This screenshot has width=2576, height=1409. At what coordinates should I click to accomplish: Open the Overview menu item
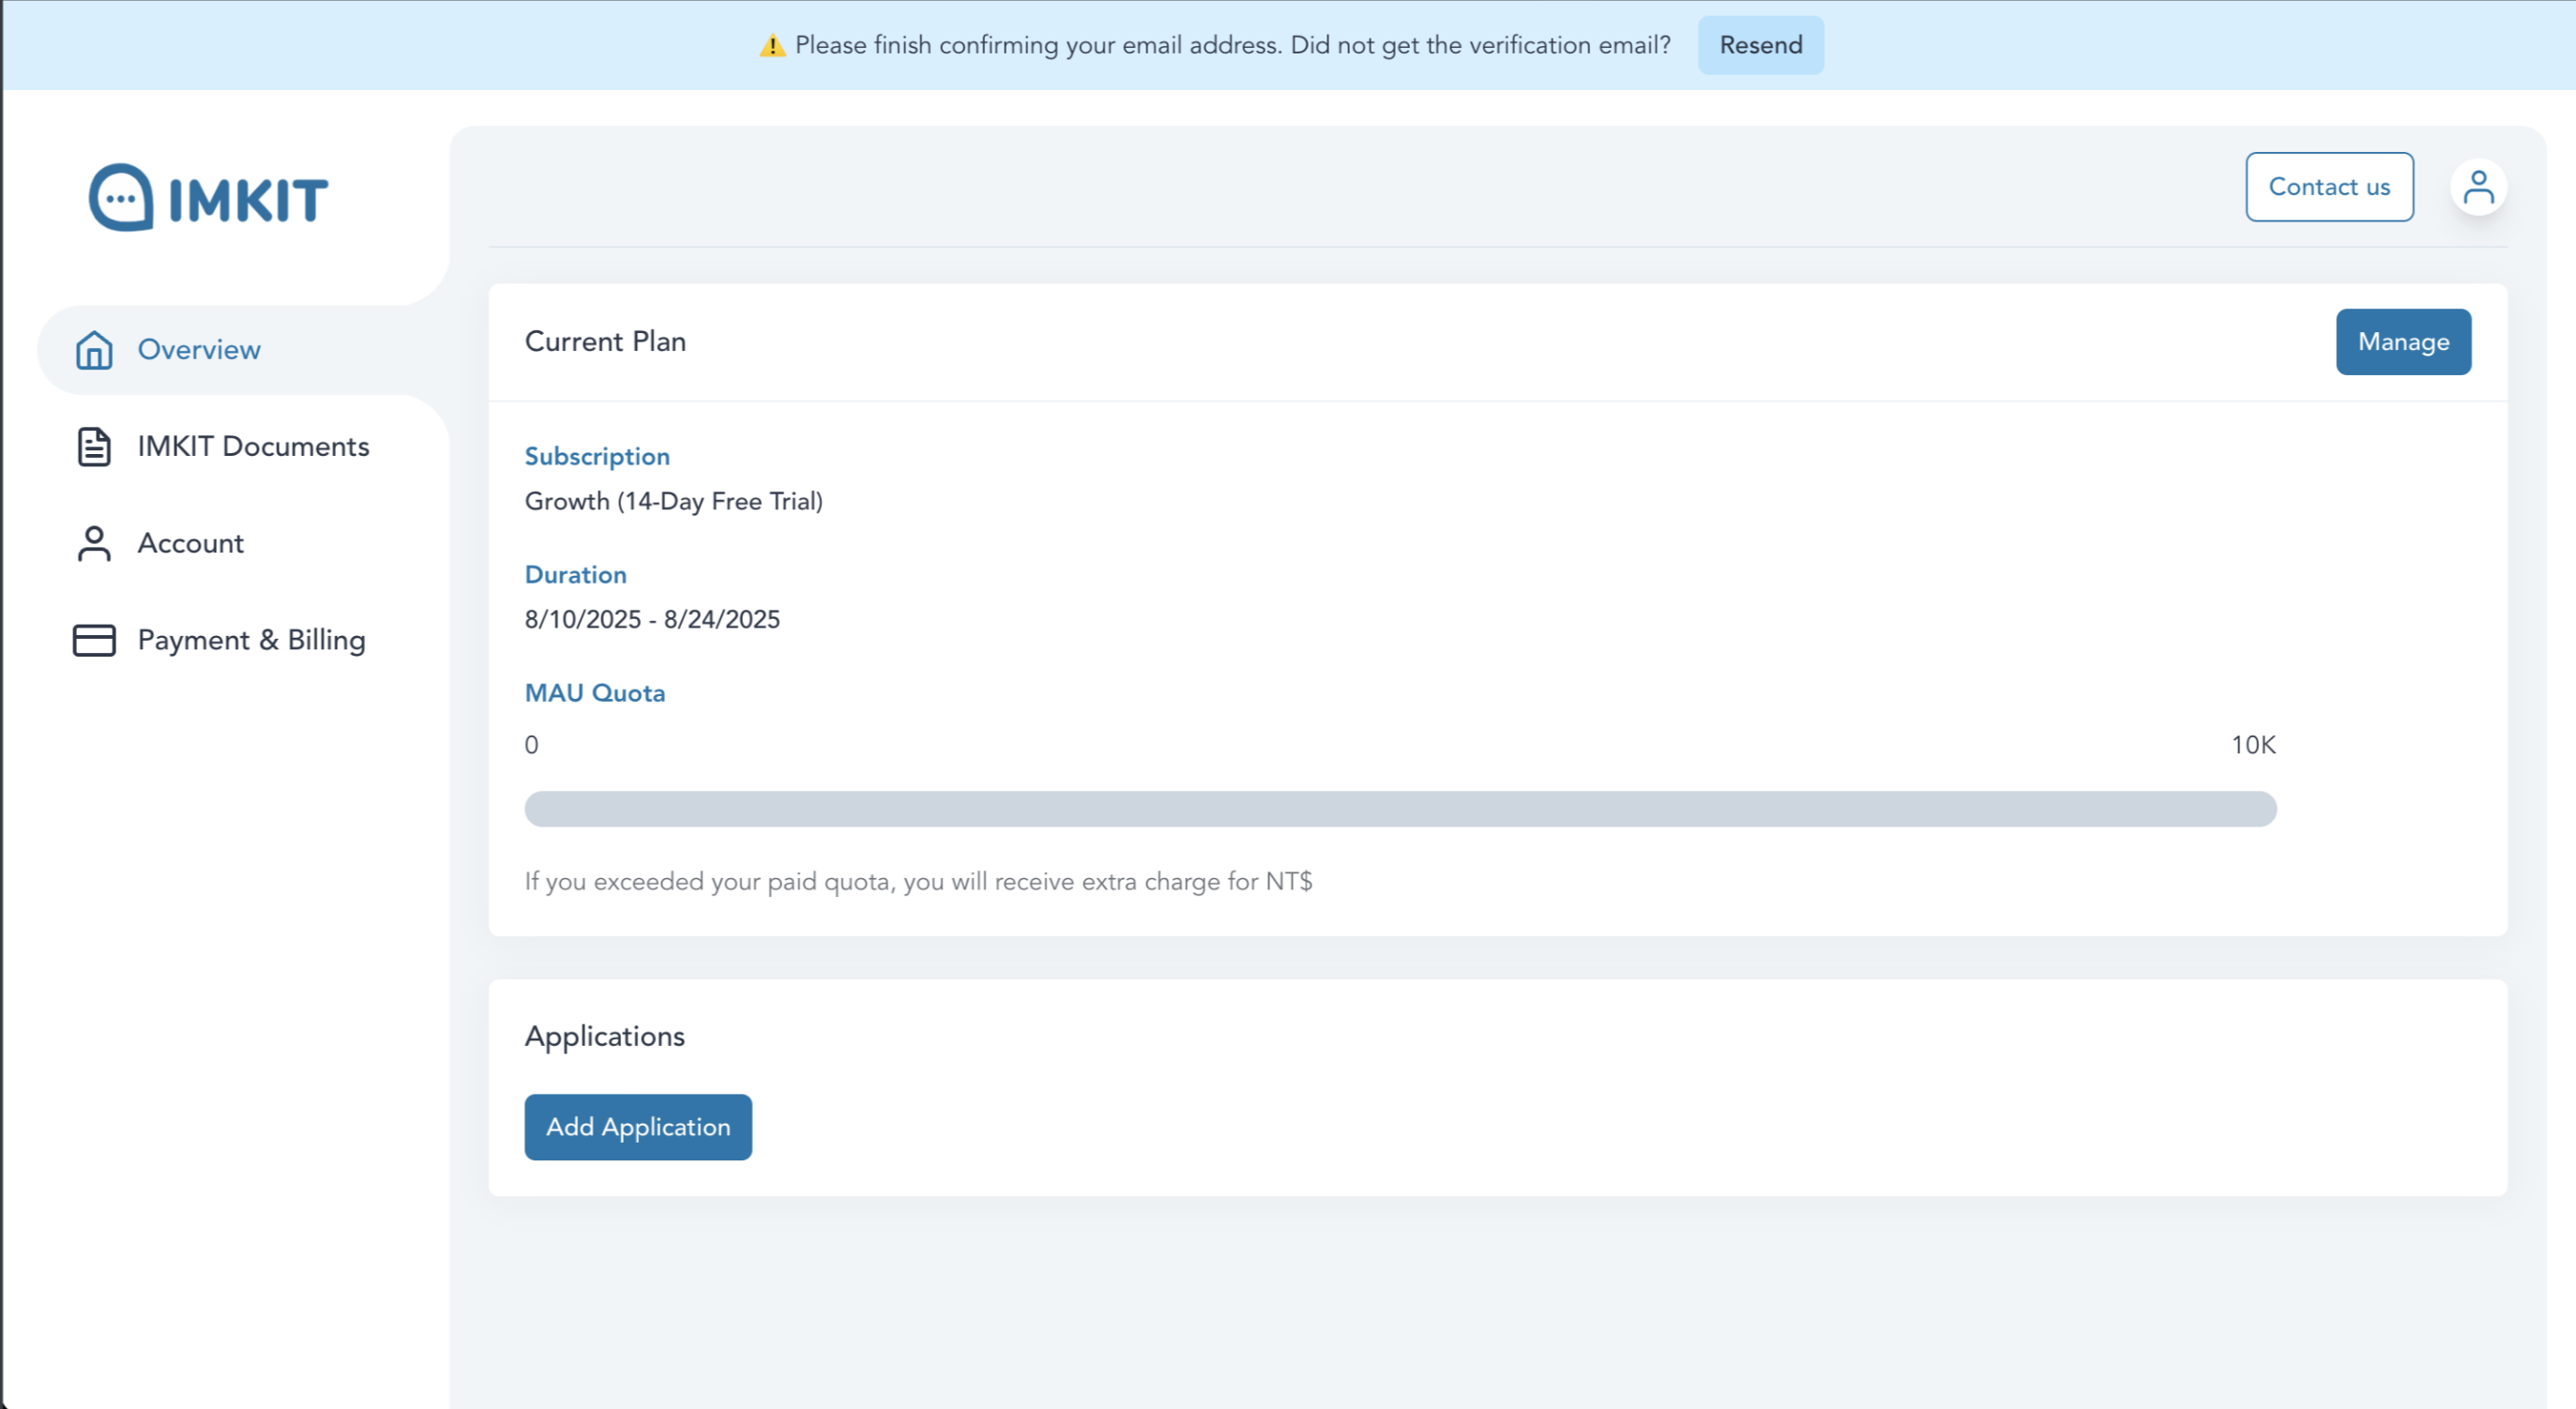coord(199,350)
